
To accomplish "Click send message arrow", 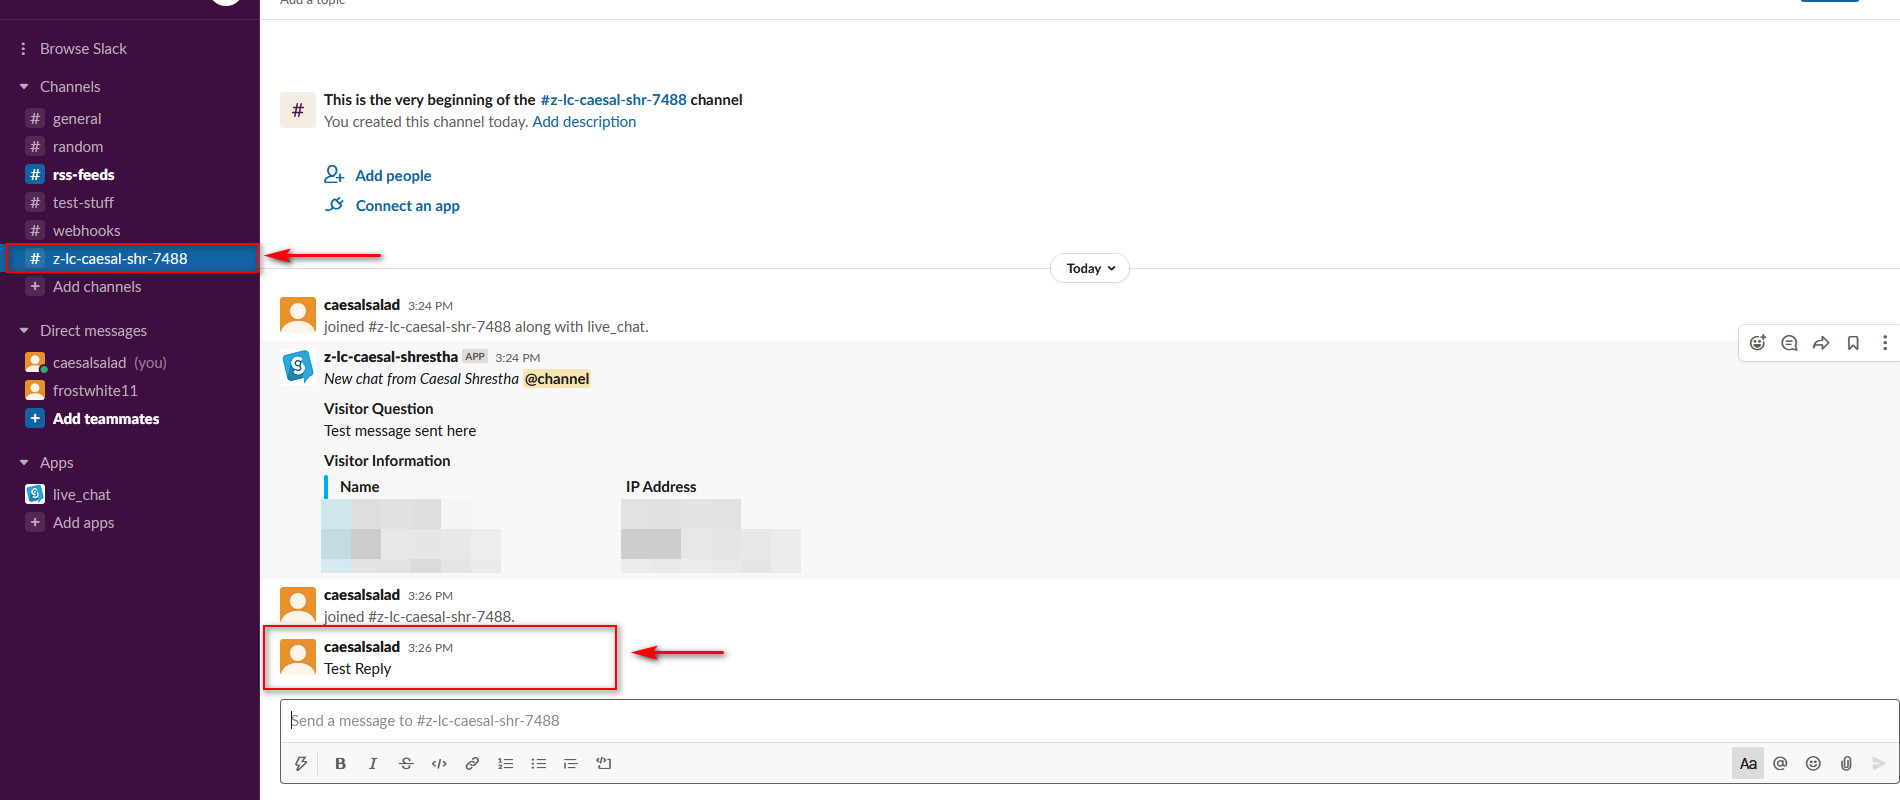I will tap(1879, 764).
